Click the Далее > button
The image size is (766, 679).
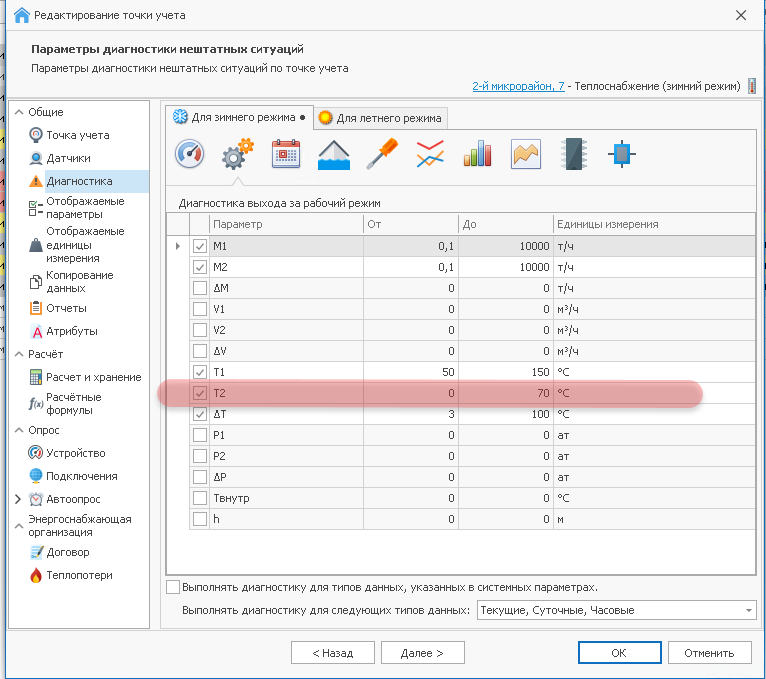pyautogui.click(x=419, y=652)
